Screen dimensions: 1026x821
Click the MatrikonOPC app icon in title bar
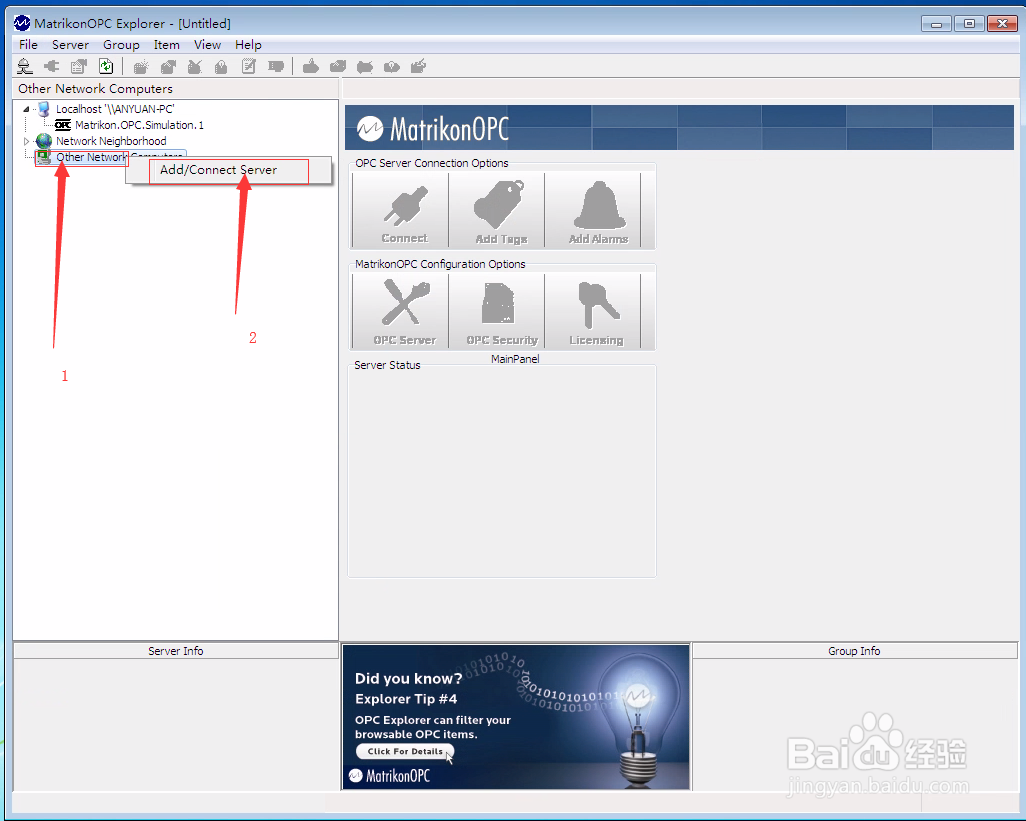coord(22,23)
